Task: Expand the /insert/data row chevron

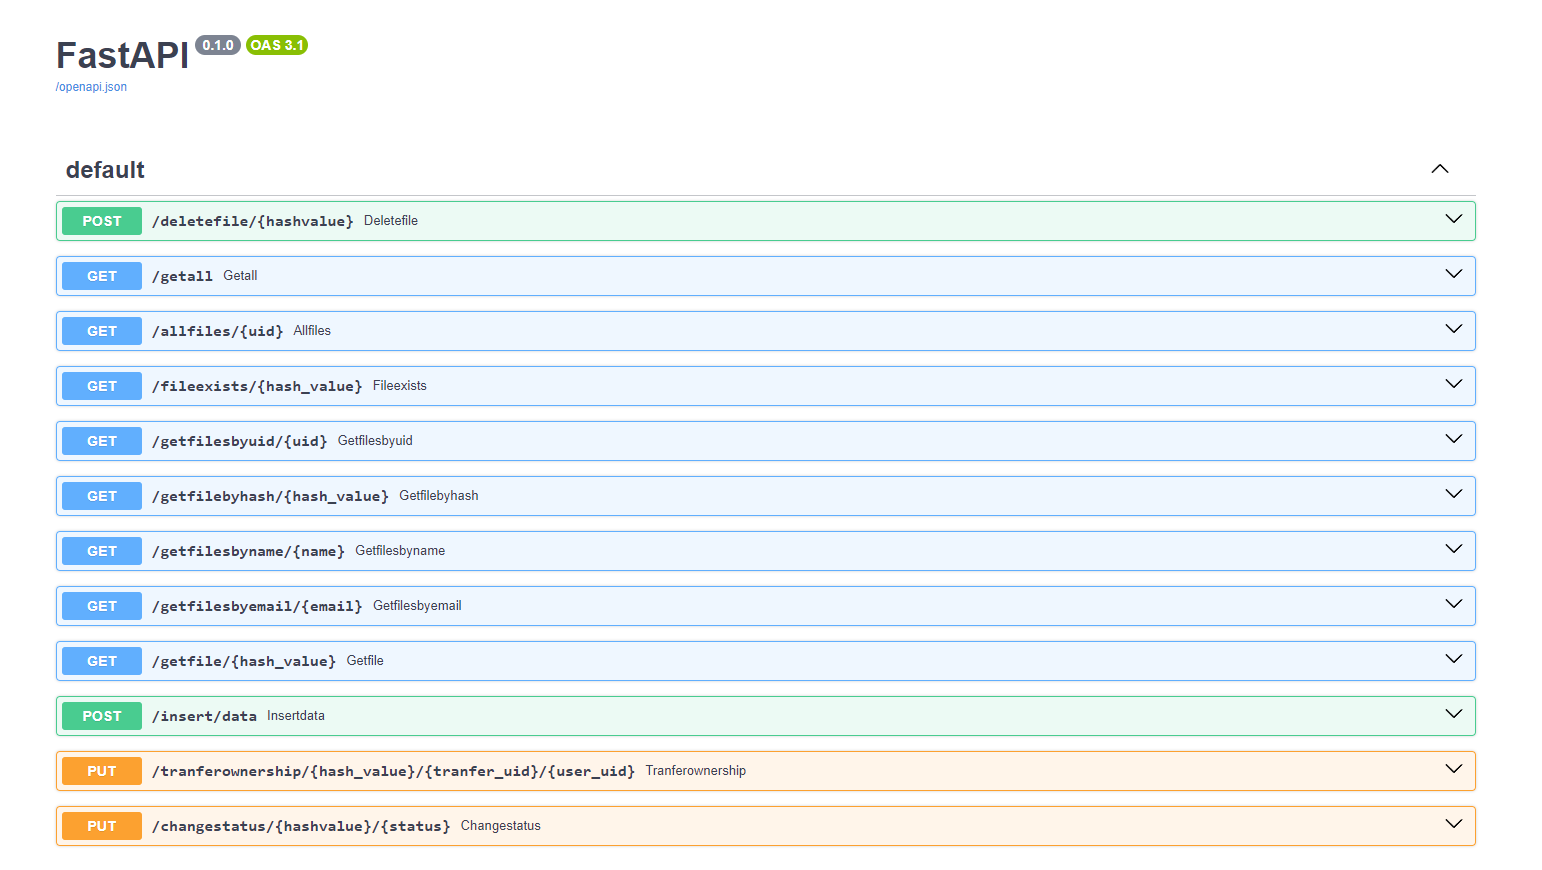Action: point(1454,714)
